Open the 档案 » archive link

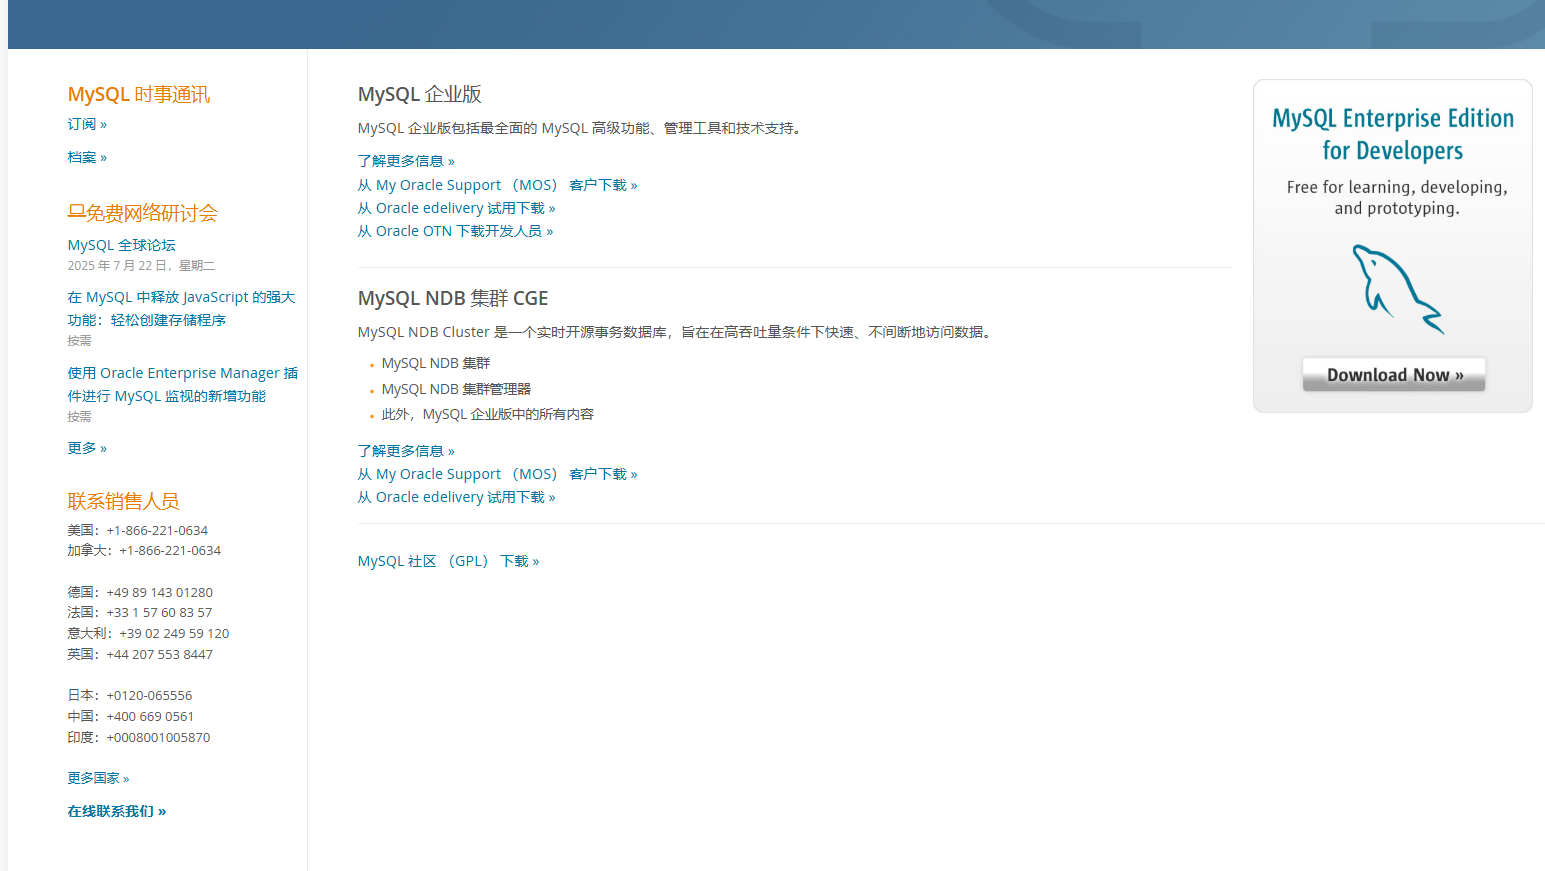pos(87,157)
